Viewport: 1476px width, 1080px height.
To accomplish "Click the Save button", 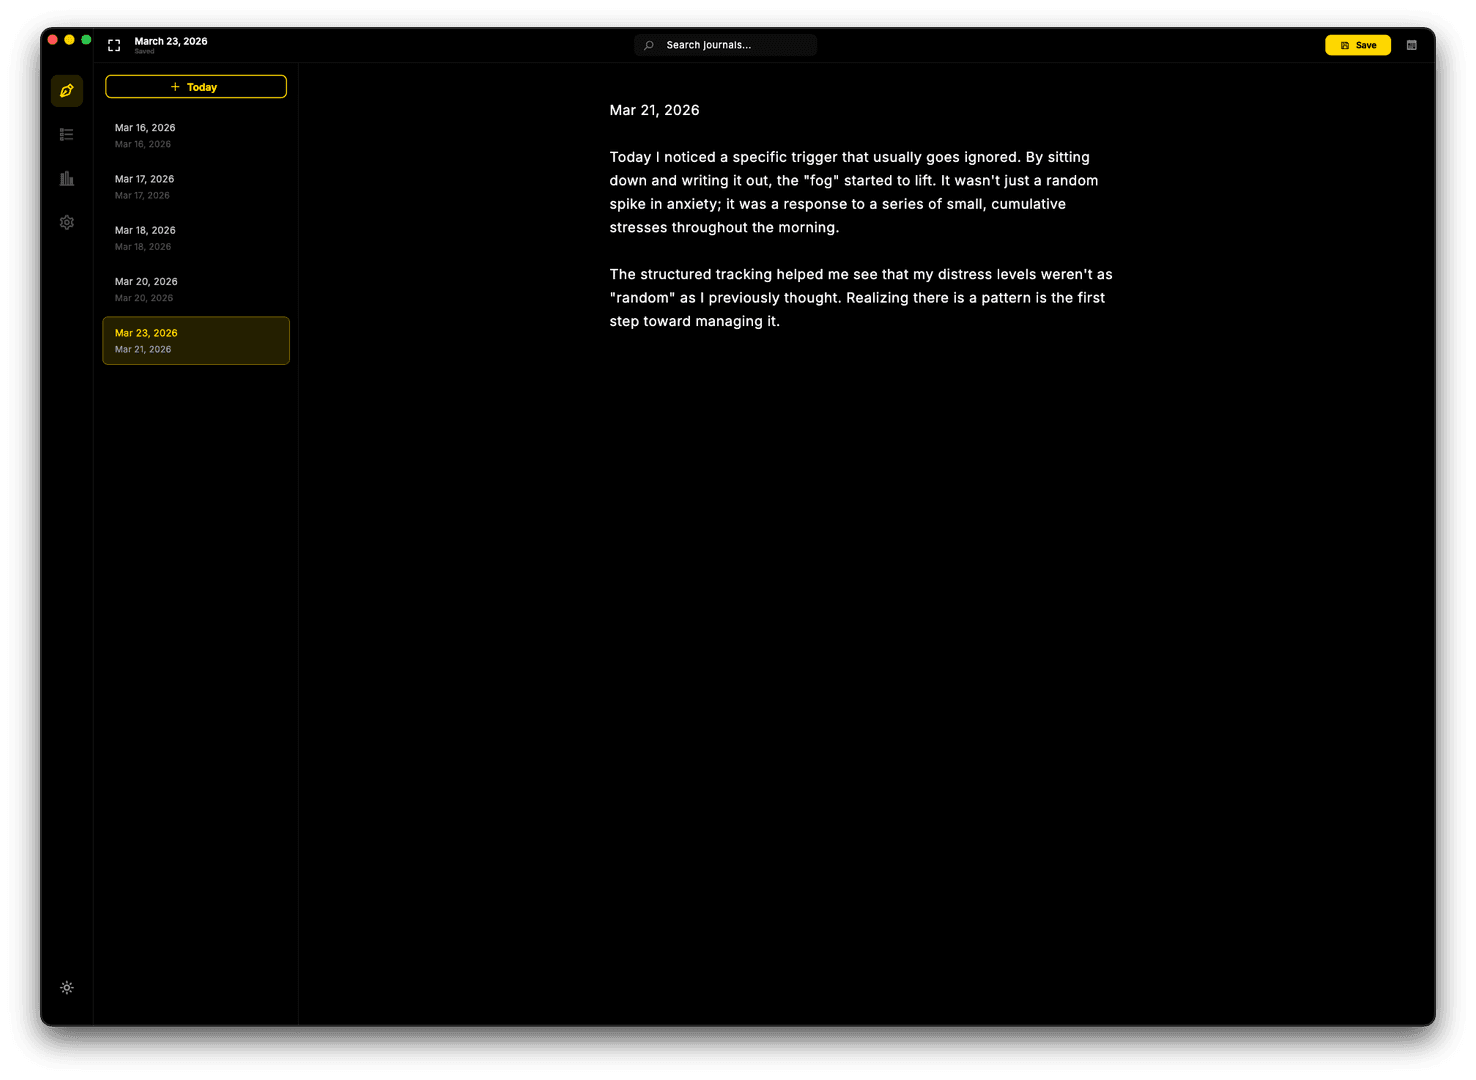I will 1358,45.
